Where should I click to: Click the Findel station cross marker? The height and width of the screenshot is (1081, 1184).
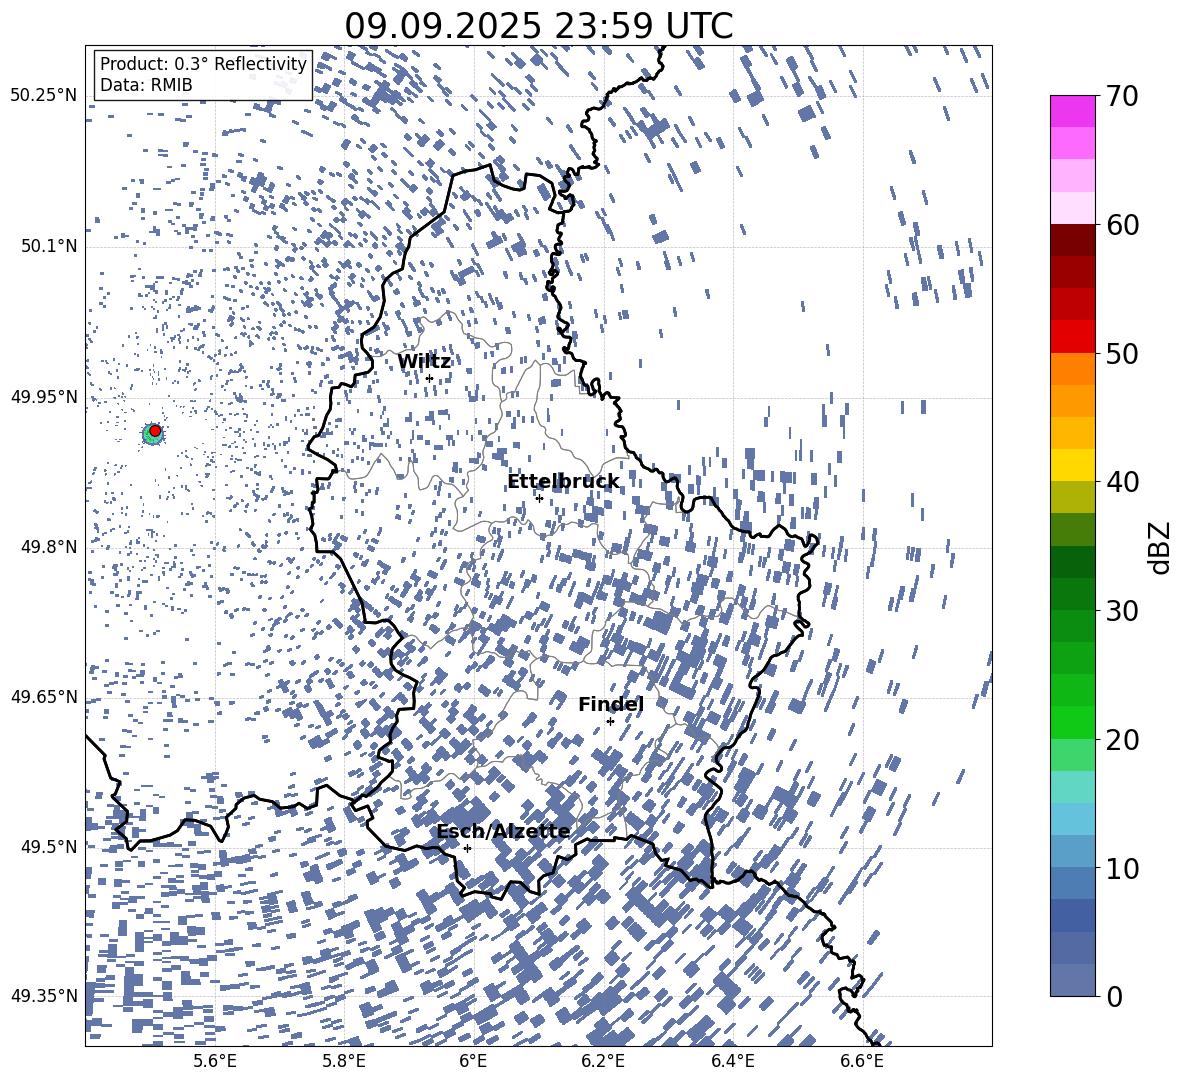tap(610, 722)
